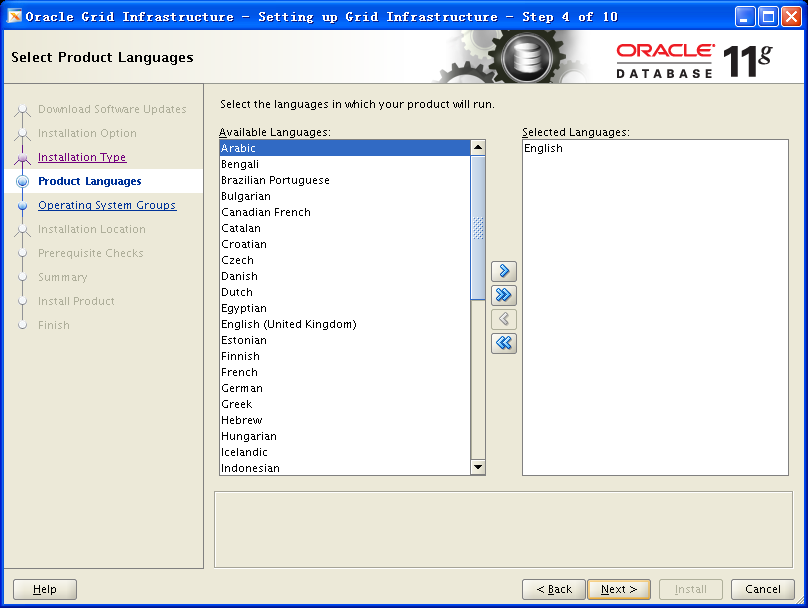The image size is (808, 608).
Task: Select Danish in Available Languages
Action: pos(345,276)
